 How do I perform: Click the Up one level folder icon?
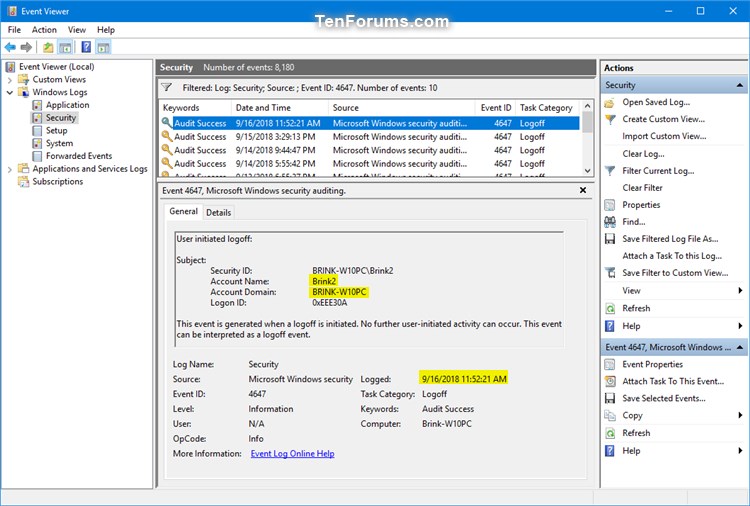(x=48, y=47)
